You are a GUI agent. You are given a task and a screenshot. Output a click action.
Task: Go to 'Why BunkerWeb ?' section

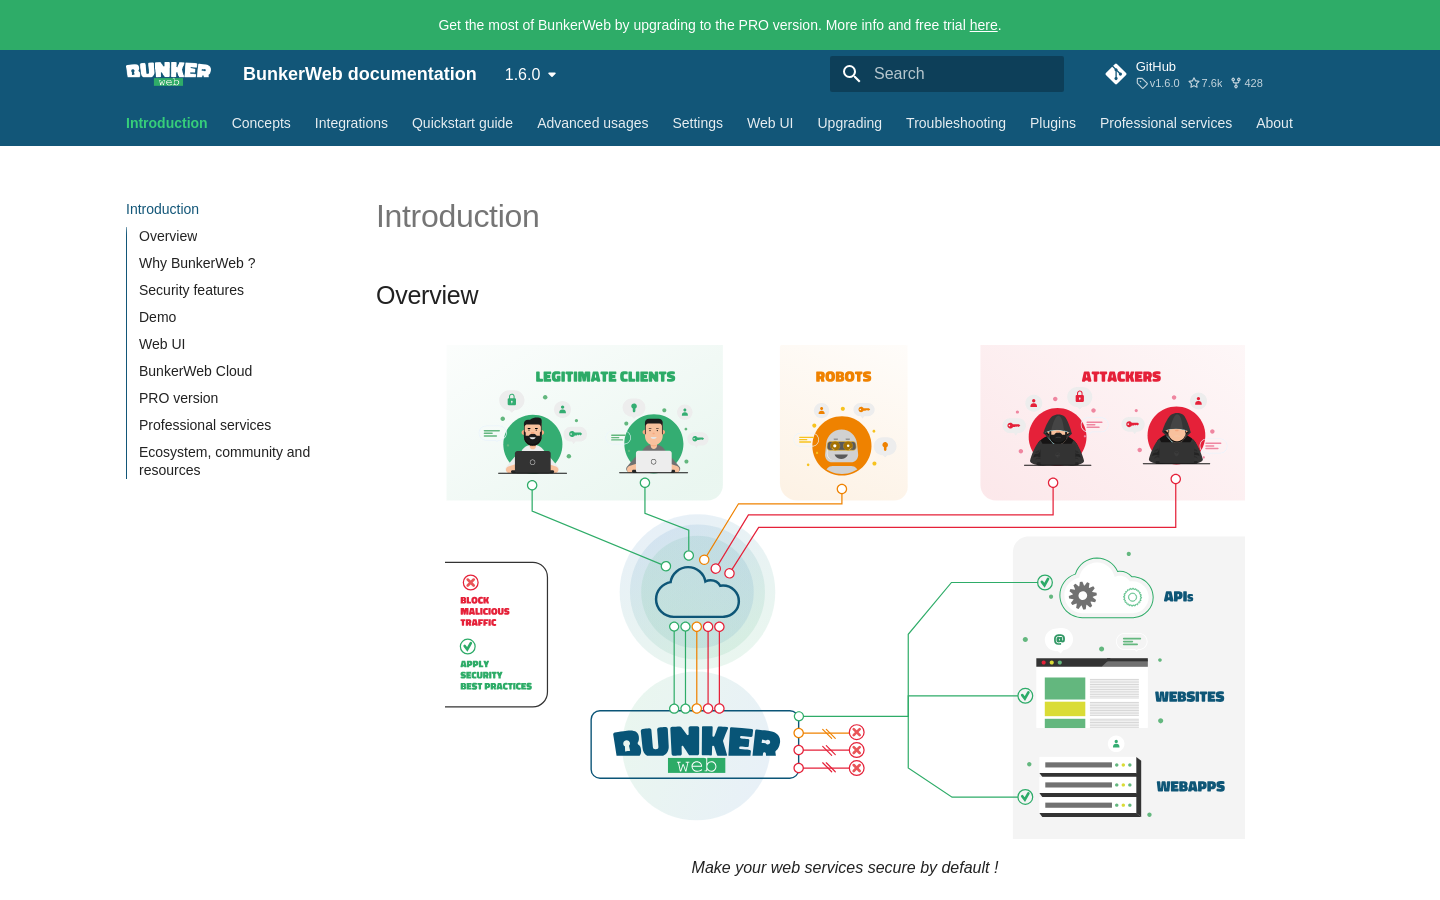[197, 263]
